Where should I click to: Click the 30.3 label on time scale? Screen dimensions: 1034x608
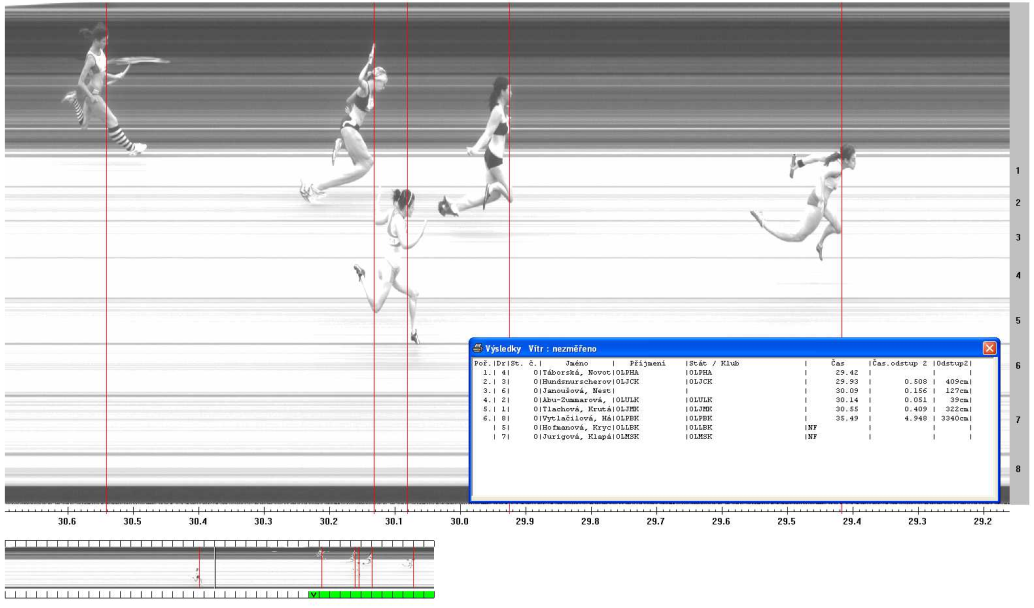[263, 522]
